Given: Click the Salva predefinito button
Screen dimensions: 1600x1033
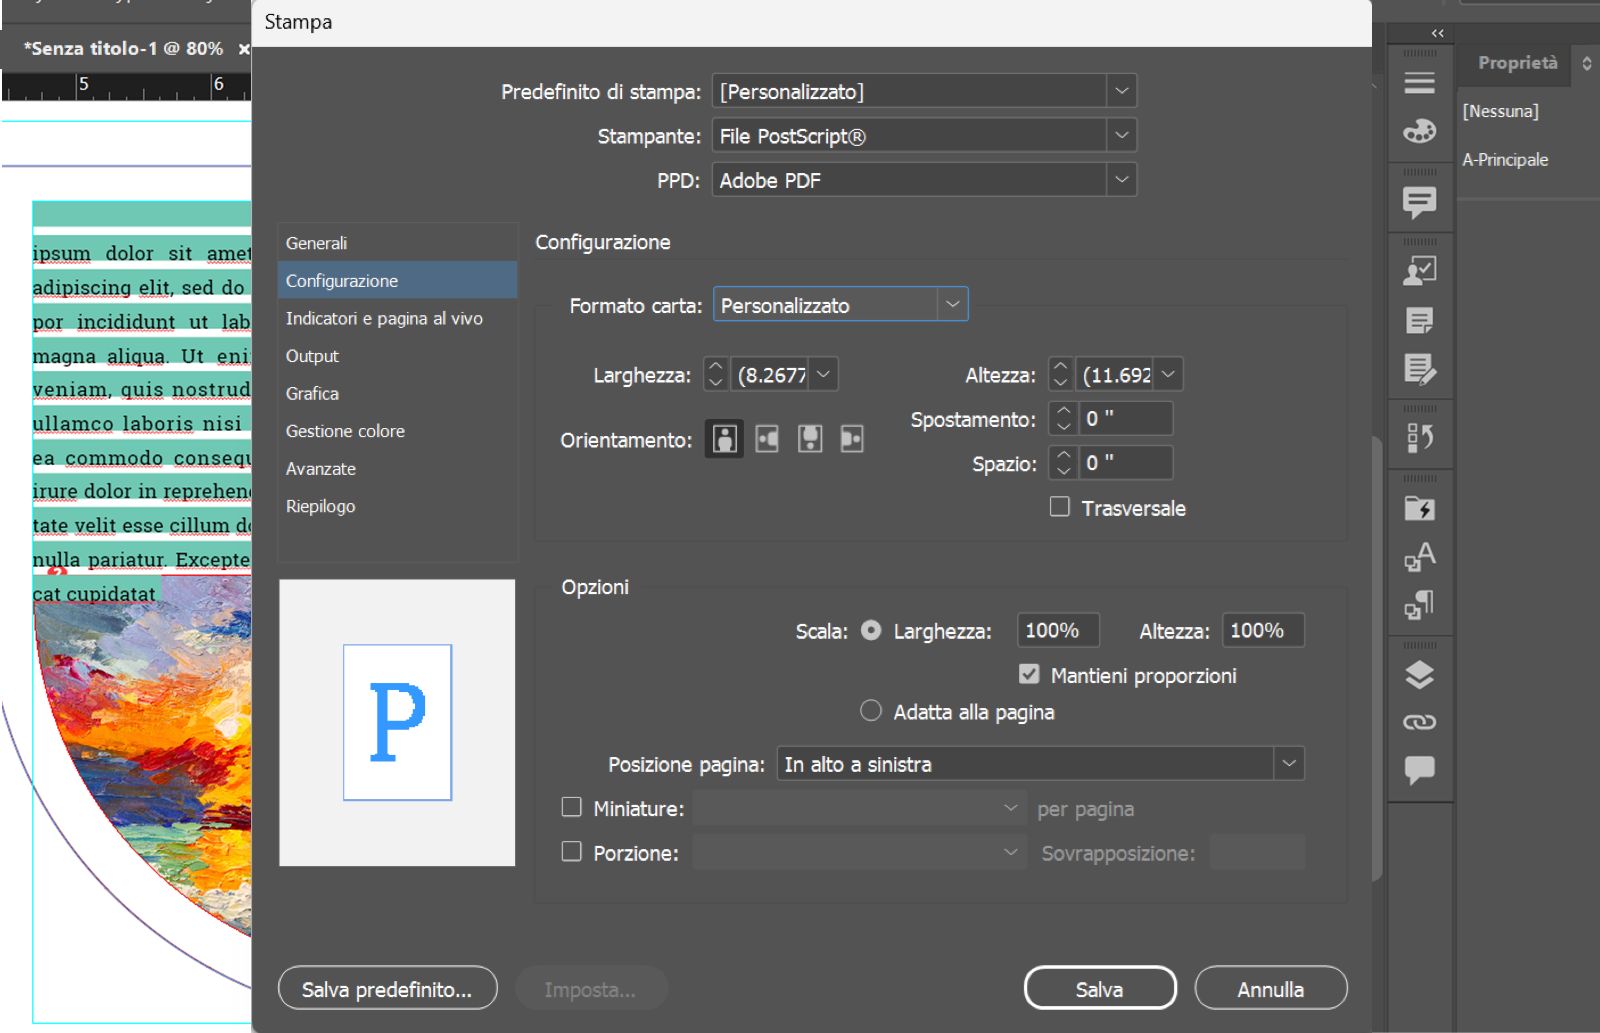Looking at the screenshot, I should tap(387, 988).
